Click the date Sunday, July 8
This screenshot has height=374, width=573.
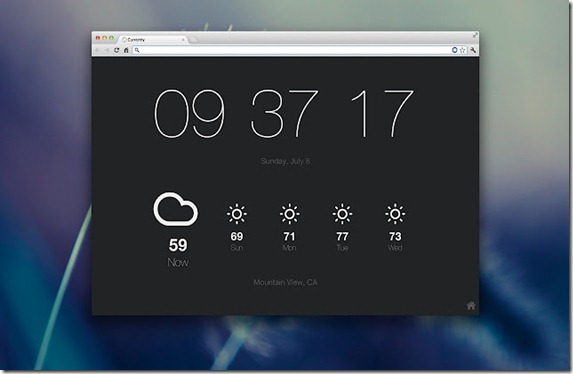[x=285, y=161]
